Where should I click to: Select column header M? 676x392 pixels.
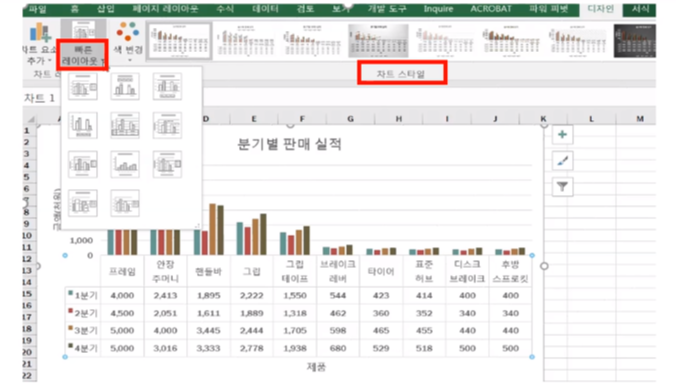(639, 119)
